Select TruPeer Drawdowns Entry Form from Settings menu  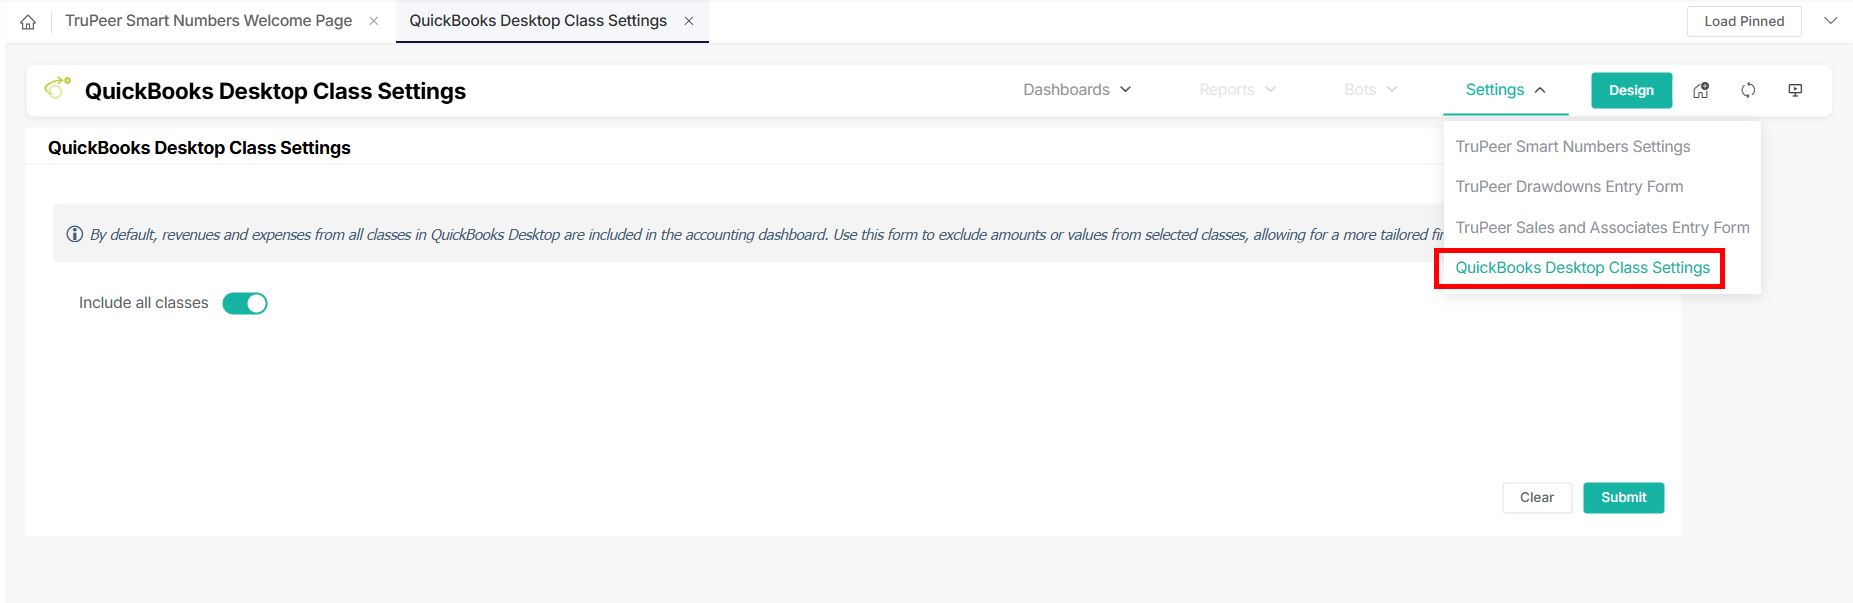(1570, 186)
